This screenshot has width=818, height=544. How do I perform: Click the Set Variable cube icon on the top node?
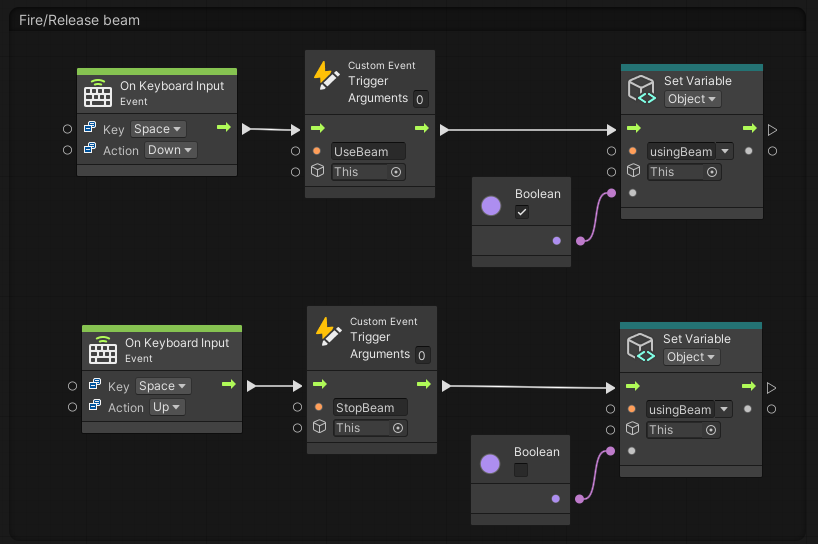point(641,90)
